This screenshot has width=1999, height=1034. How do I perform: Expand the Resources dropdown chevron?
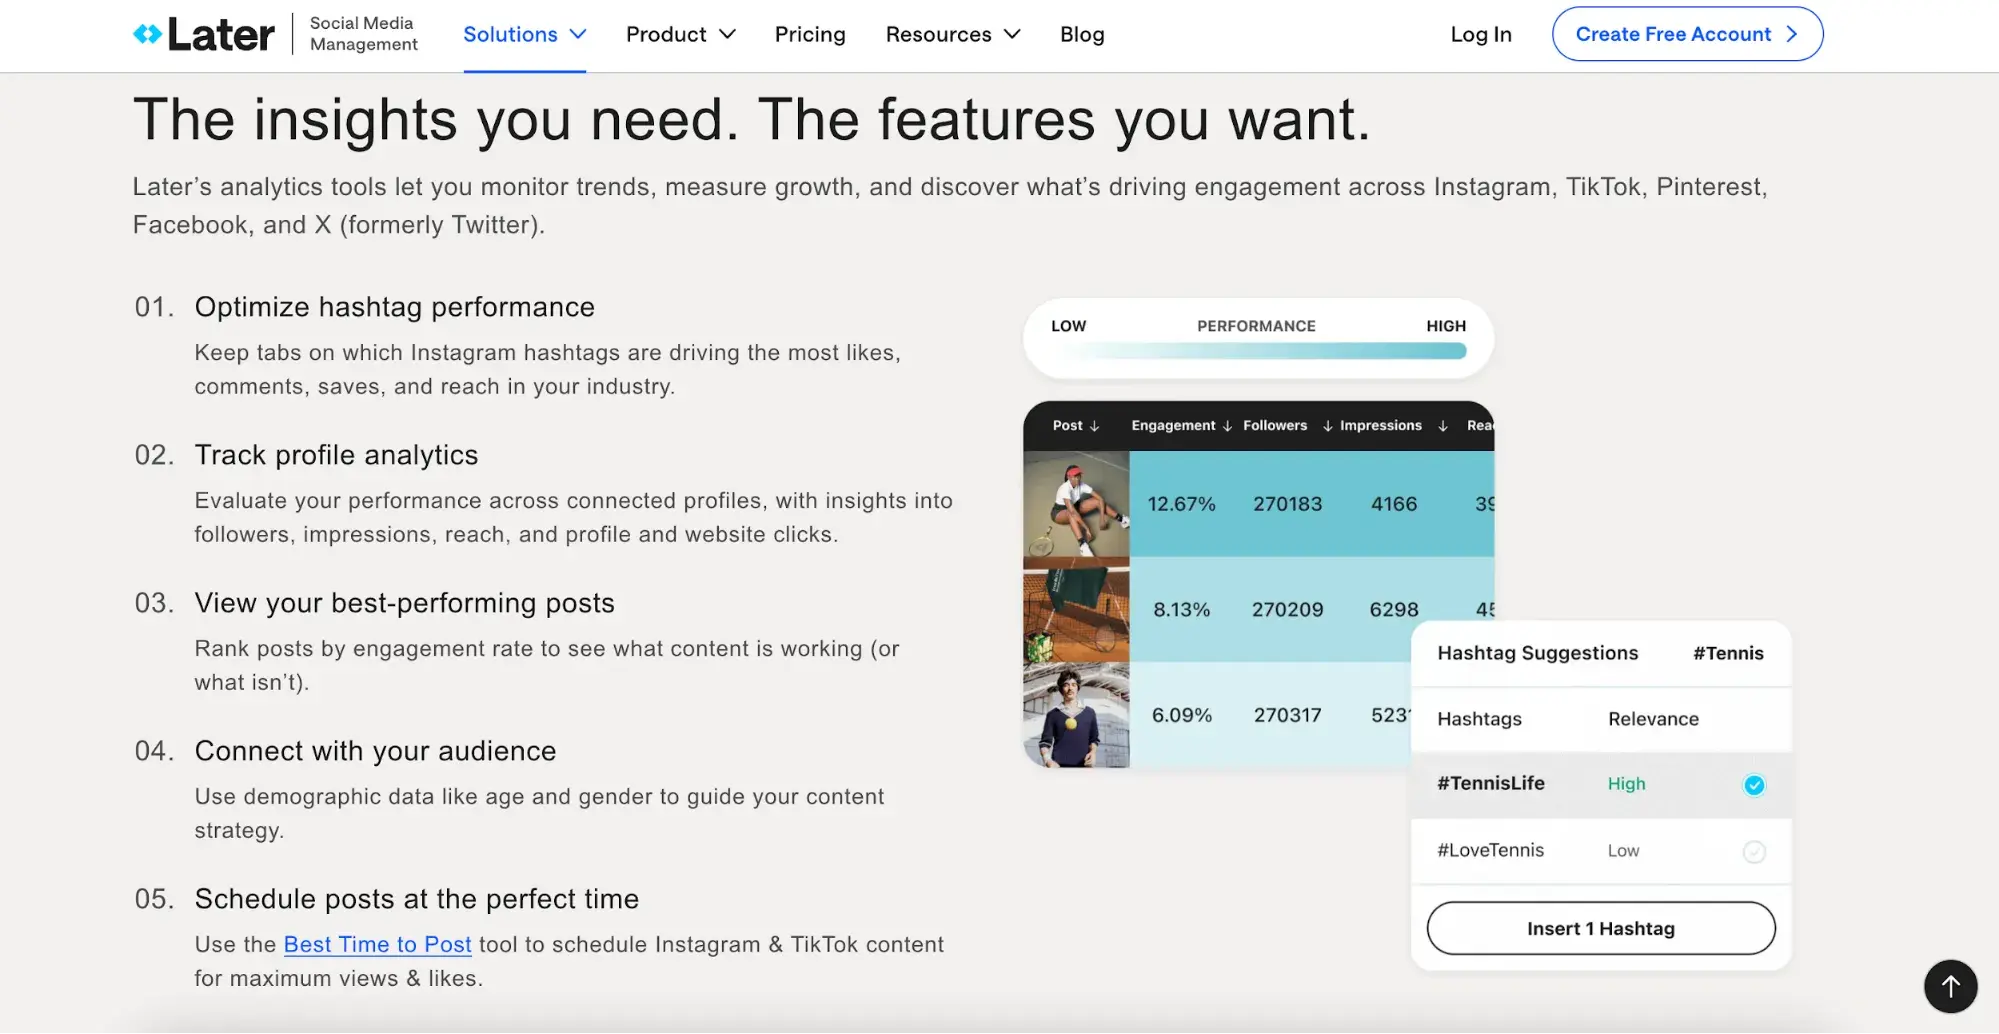(1011, 34)
